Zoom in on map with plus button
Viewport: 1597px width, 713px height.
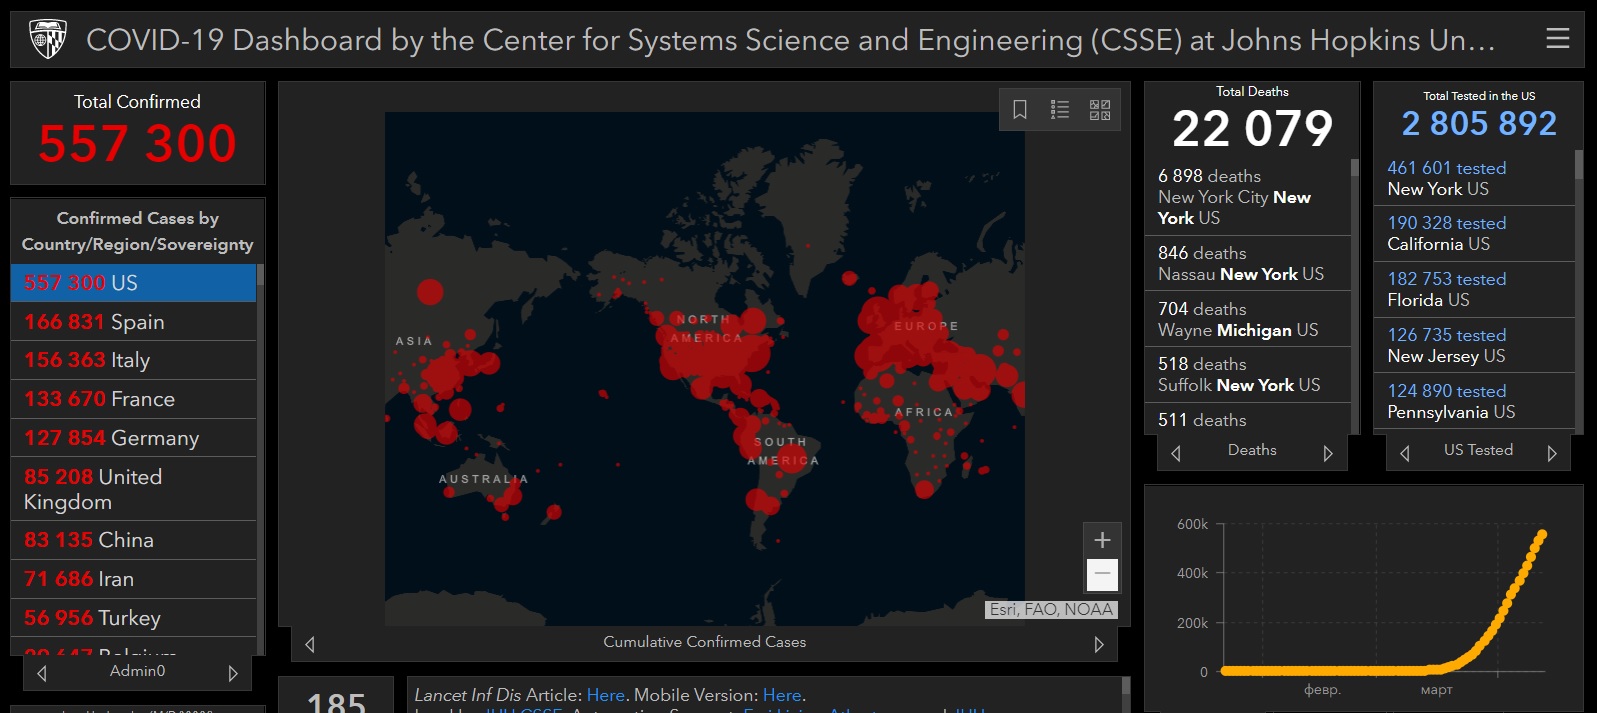click(x=1102, y=540)
